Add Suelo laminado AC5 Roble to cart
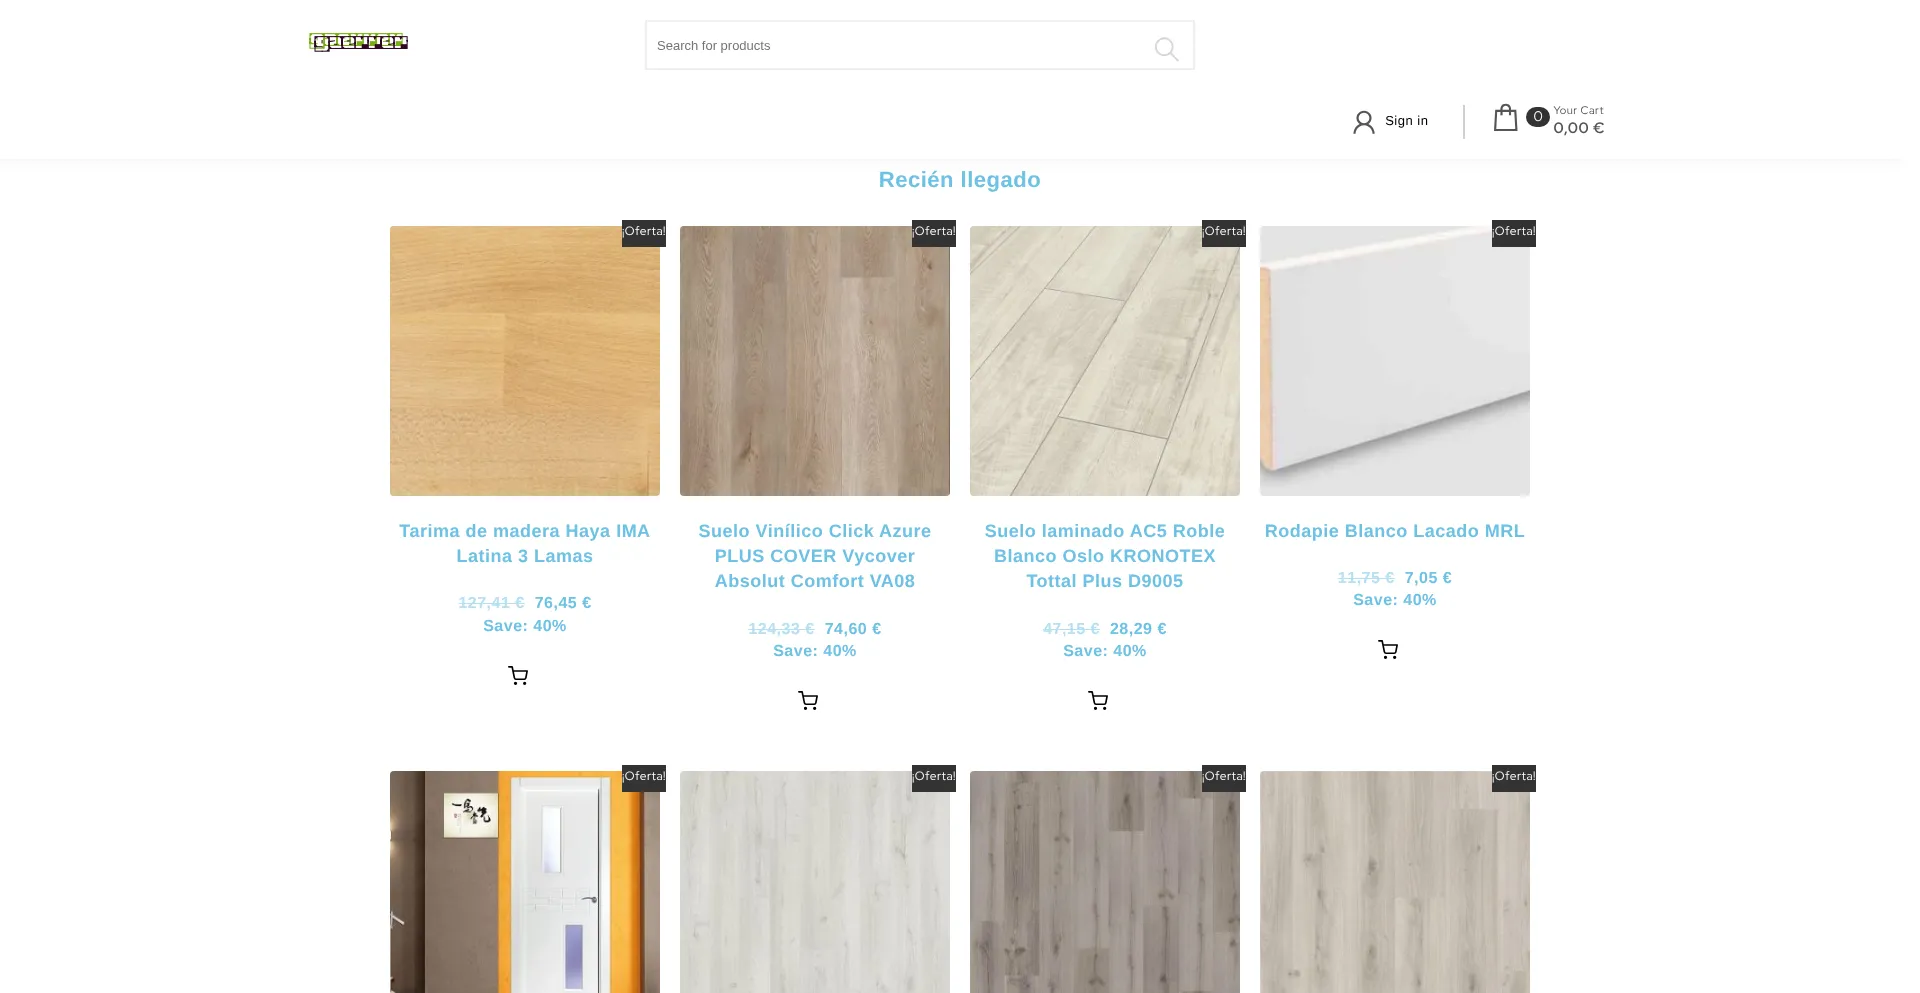The height and width of the screenshot is (993, 1920). coord(1098,701)
